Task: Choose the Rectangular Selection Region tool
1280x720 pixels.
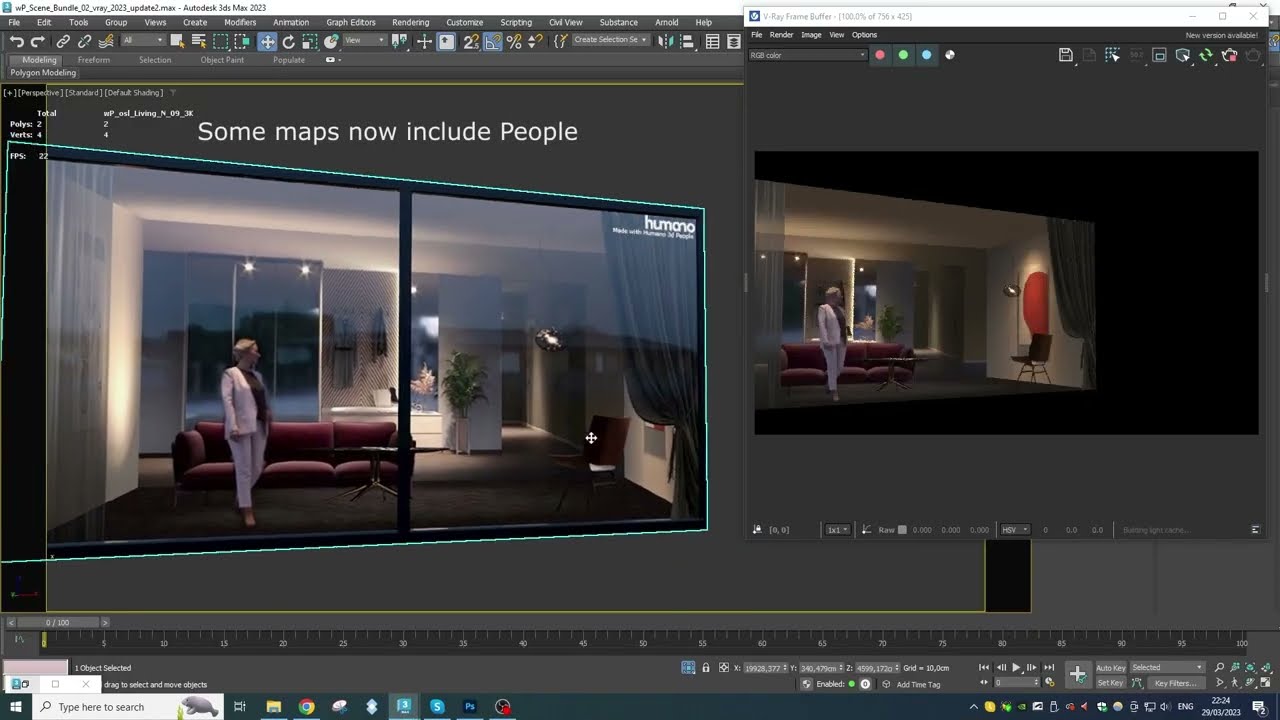Action: point(220,41)
